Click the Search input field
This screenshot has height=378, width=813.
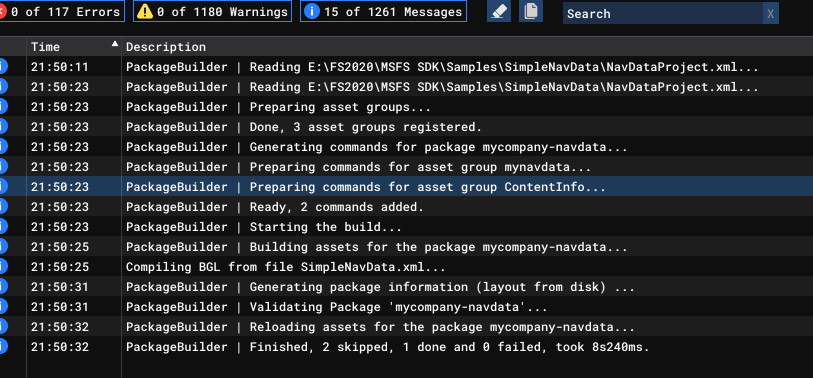663,13
